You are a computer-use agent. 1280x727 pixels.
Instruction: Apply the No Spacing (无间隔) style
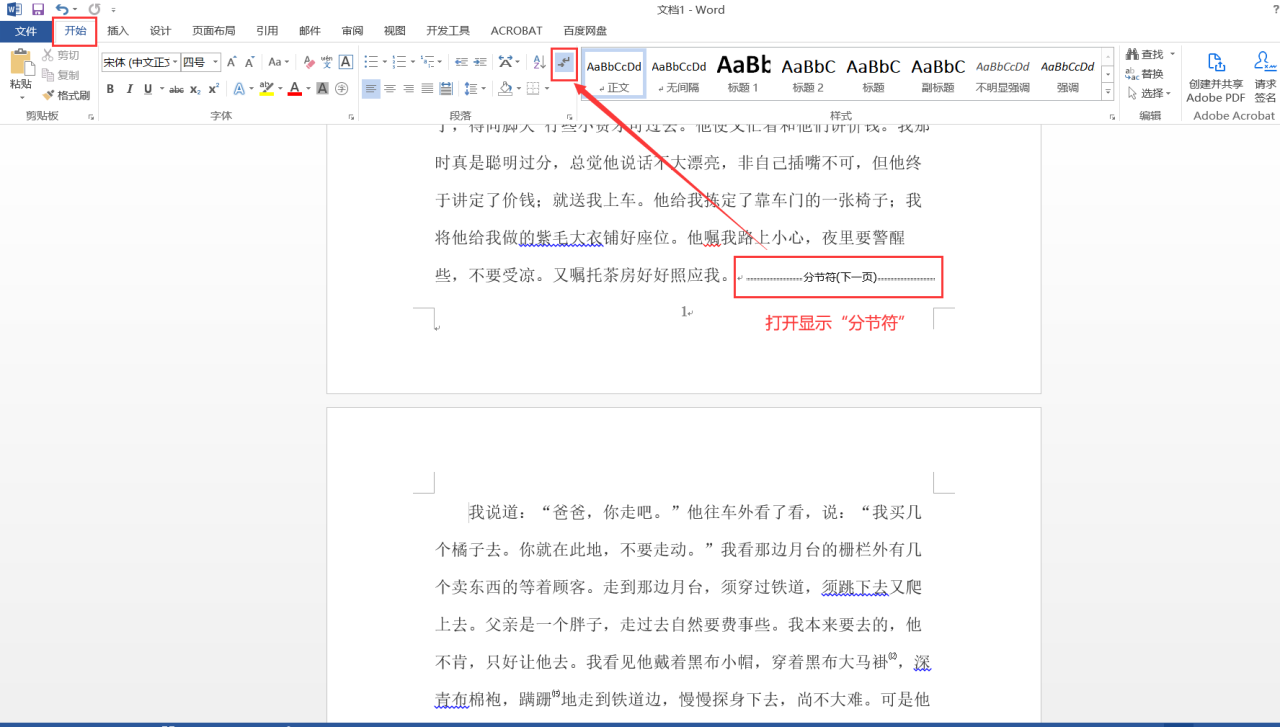coord(678,74)
